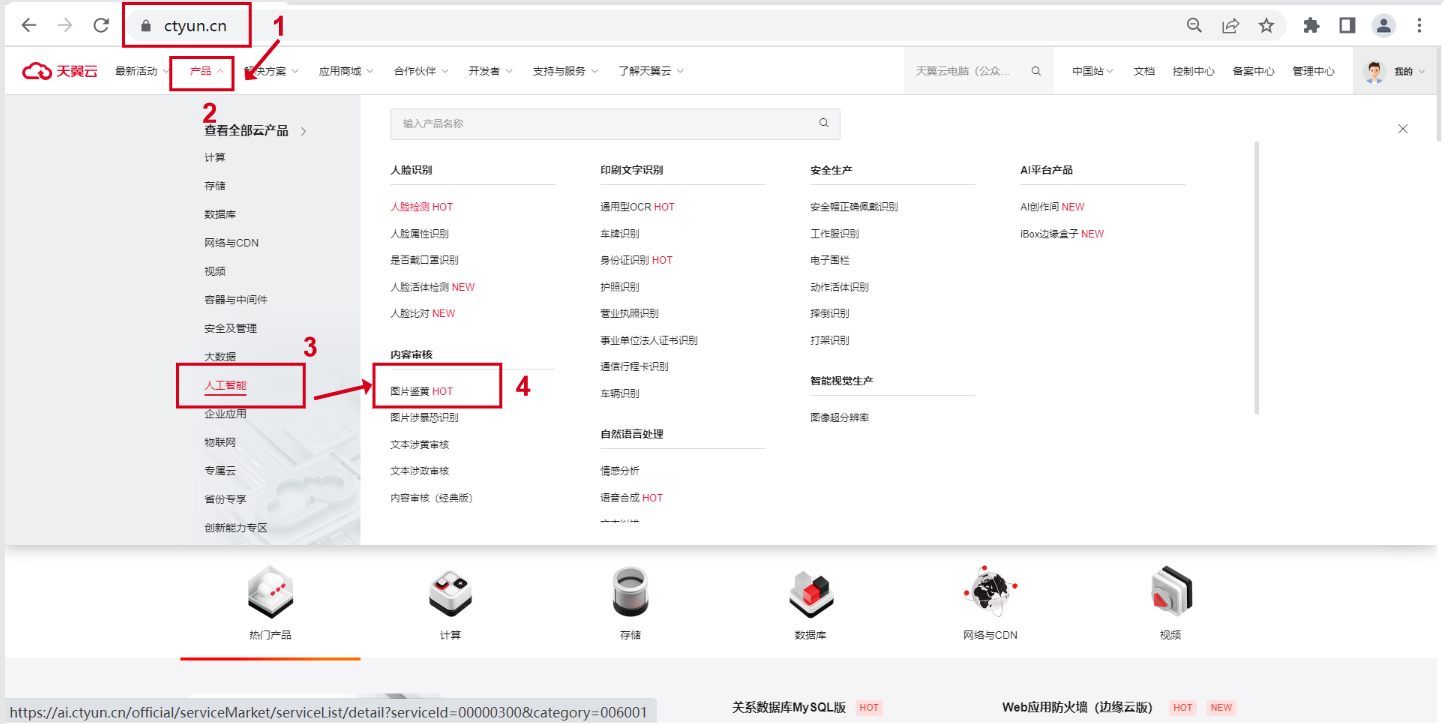Click the browser back arrow

(x=29, y=26)
